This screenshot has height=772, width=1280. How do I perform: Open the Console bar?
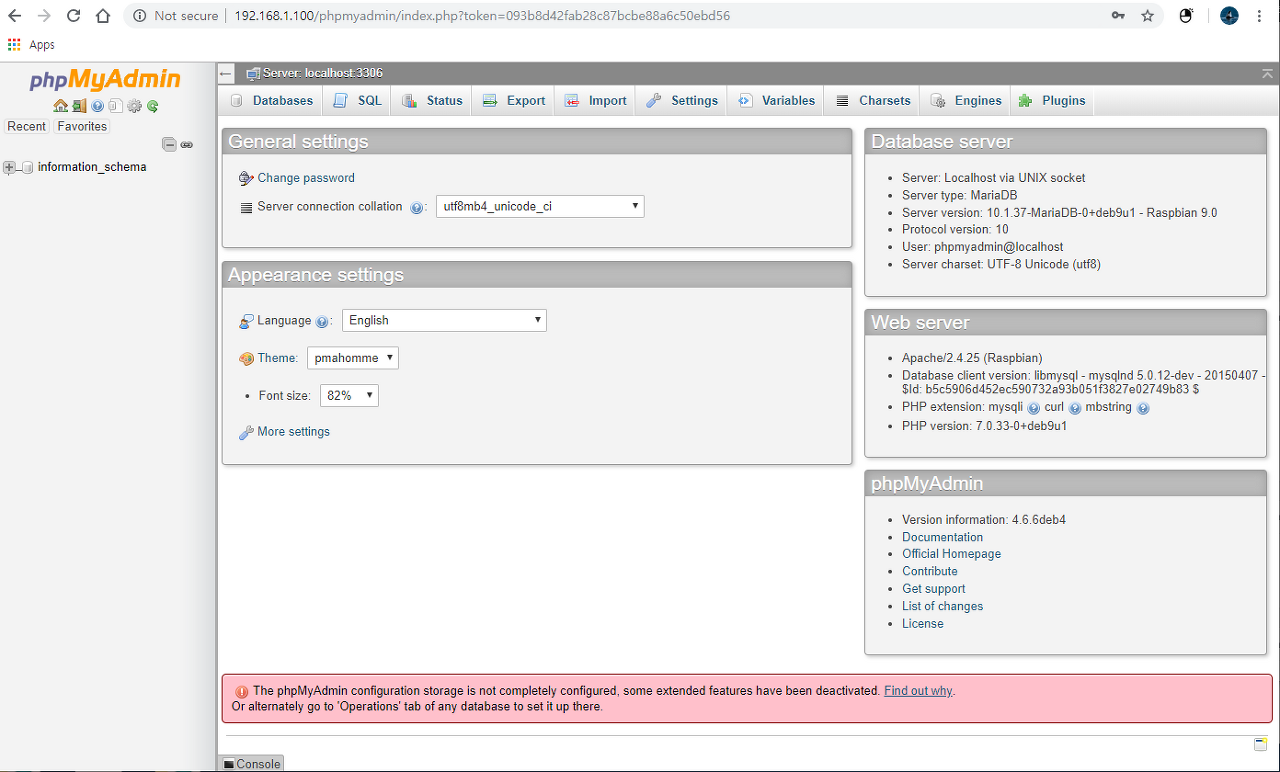tap(252, 764)
